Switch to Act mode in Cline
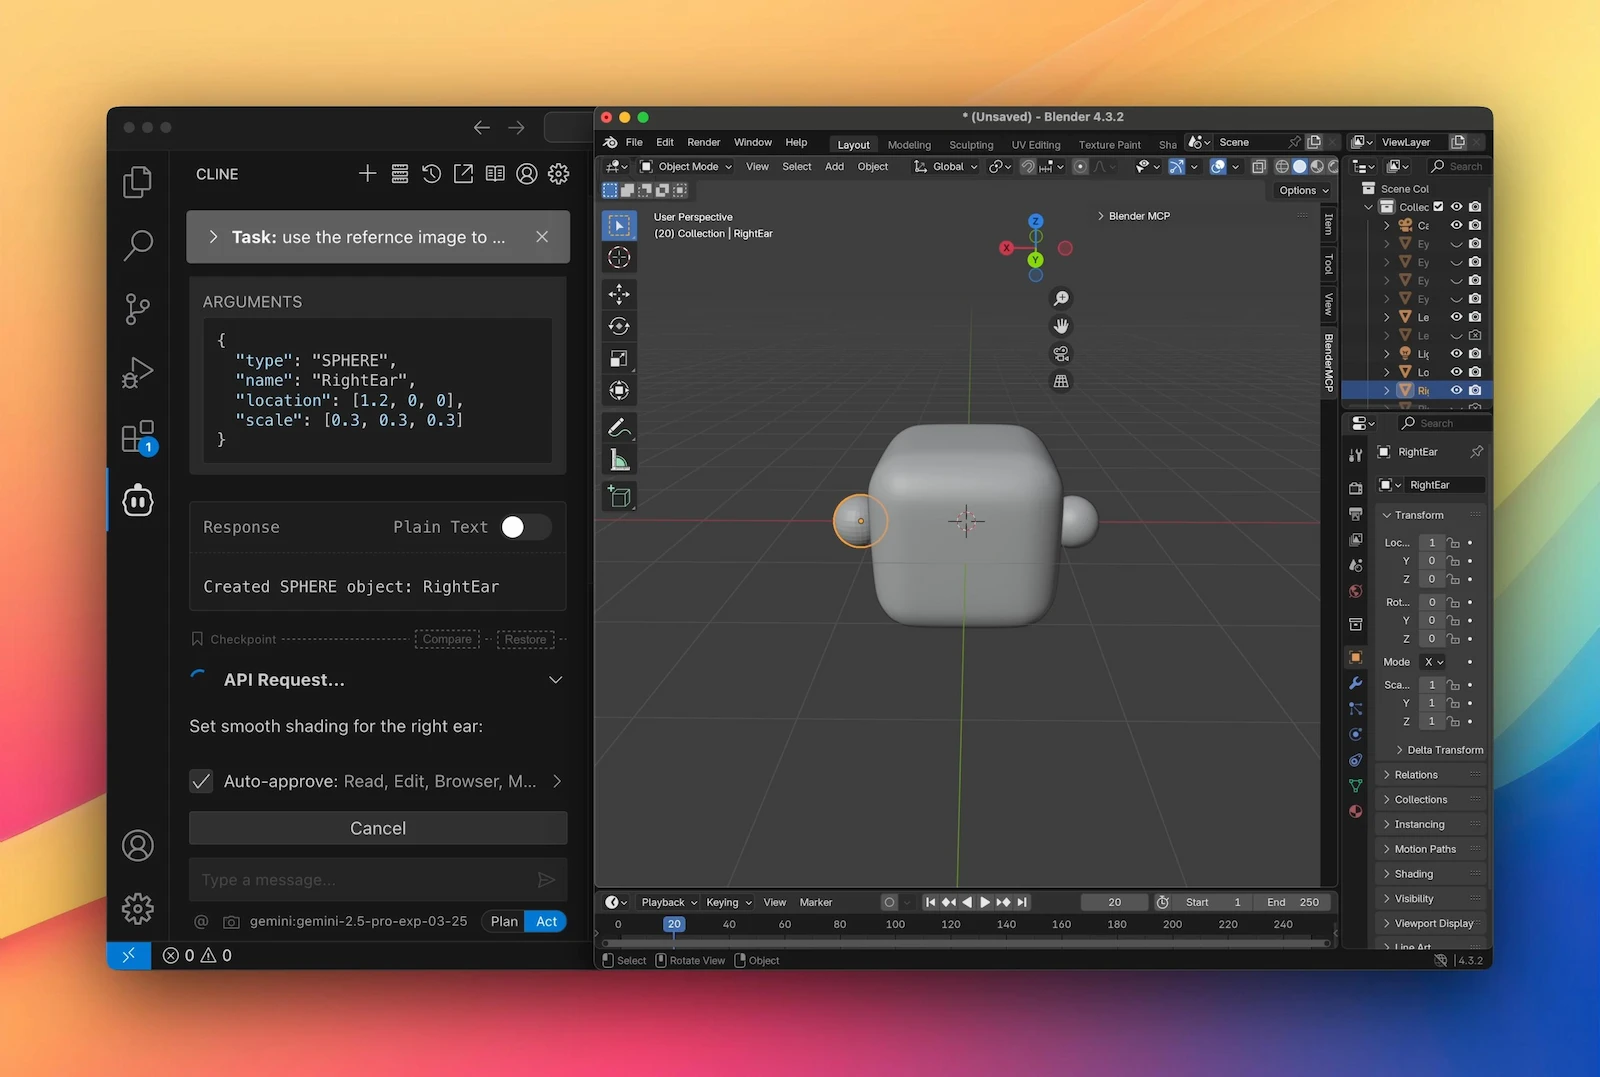 [546, 921]
